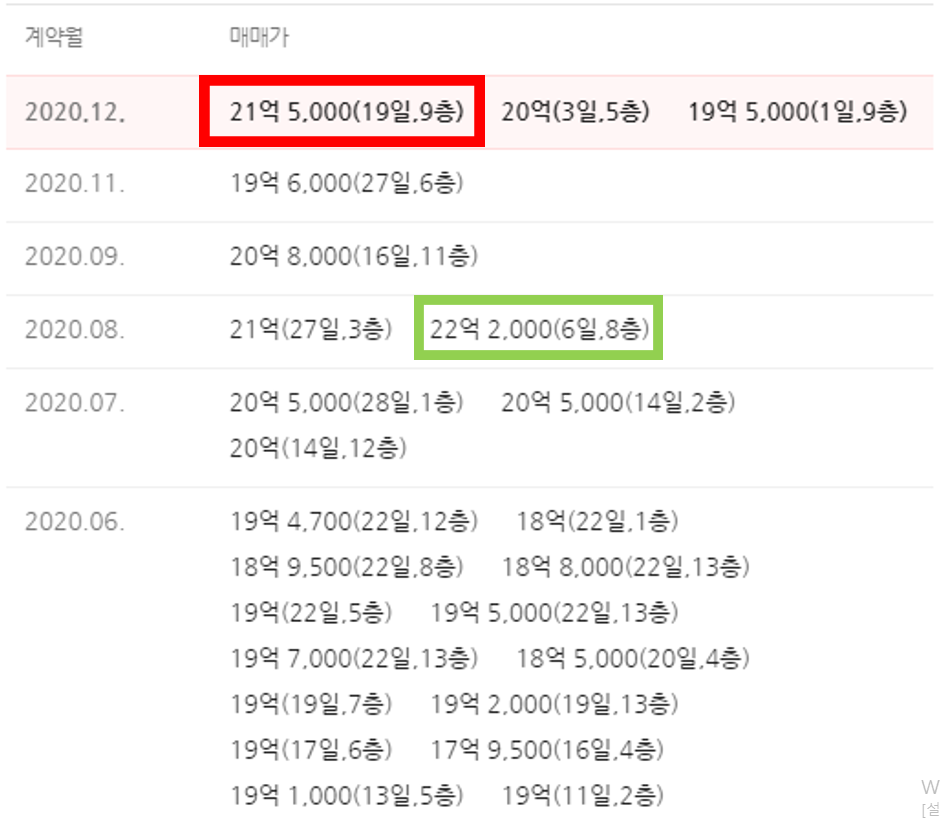This screenshot has width=941, height=821.
Task: Click price 18억(22일,1층)
Action: 597,522
